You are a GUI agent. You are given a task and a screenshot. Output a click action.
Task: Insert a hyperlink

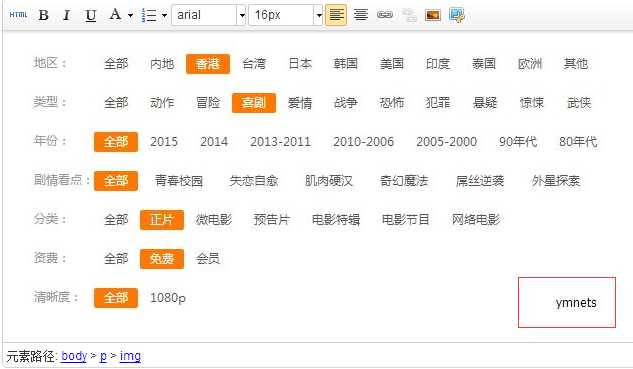[385, 15]
